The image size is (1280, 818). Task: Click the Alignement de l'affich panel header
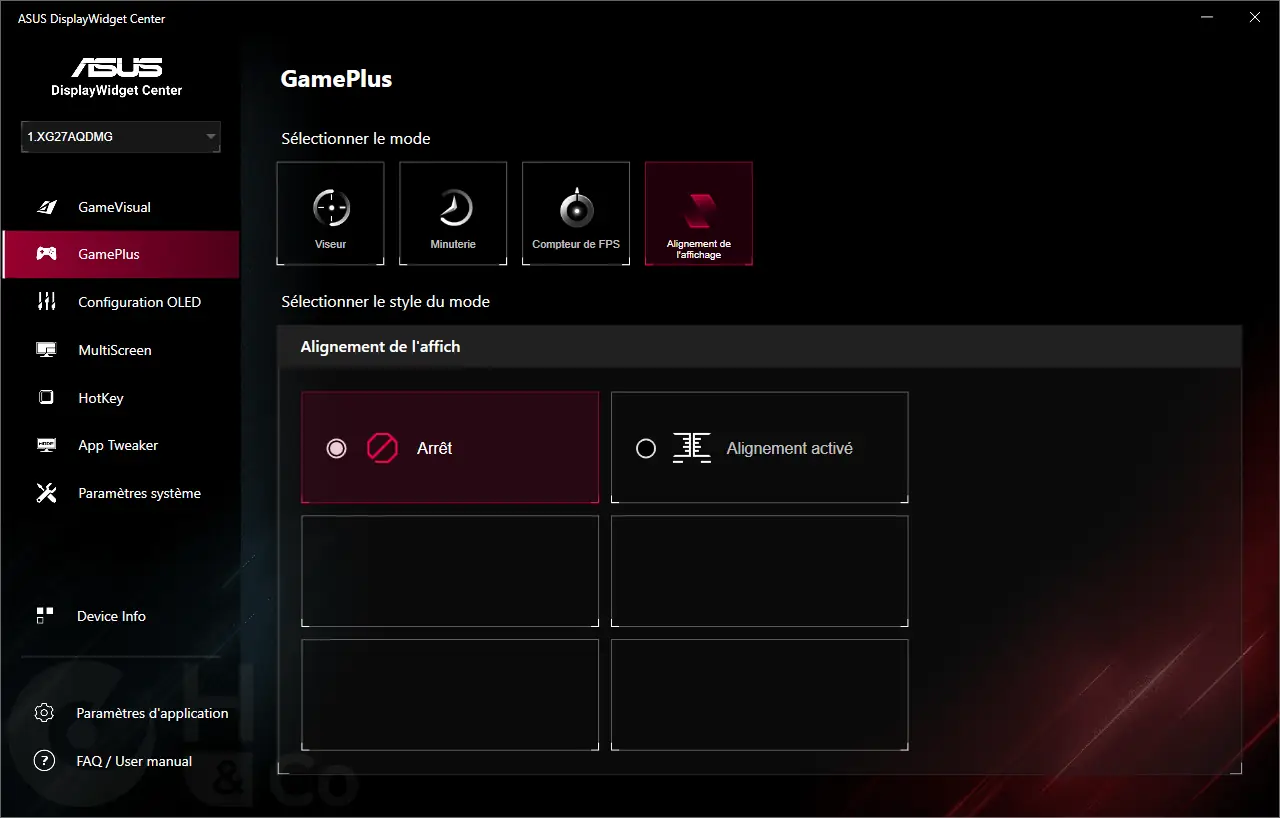760,347
